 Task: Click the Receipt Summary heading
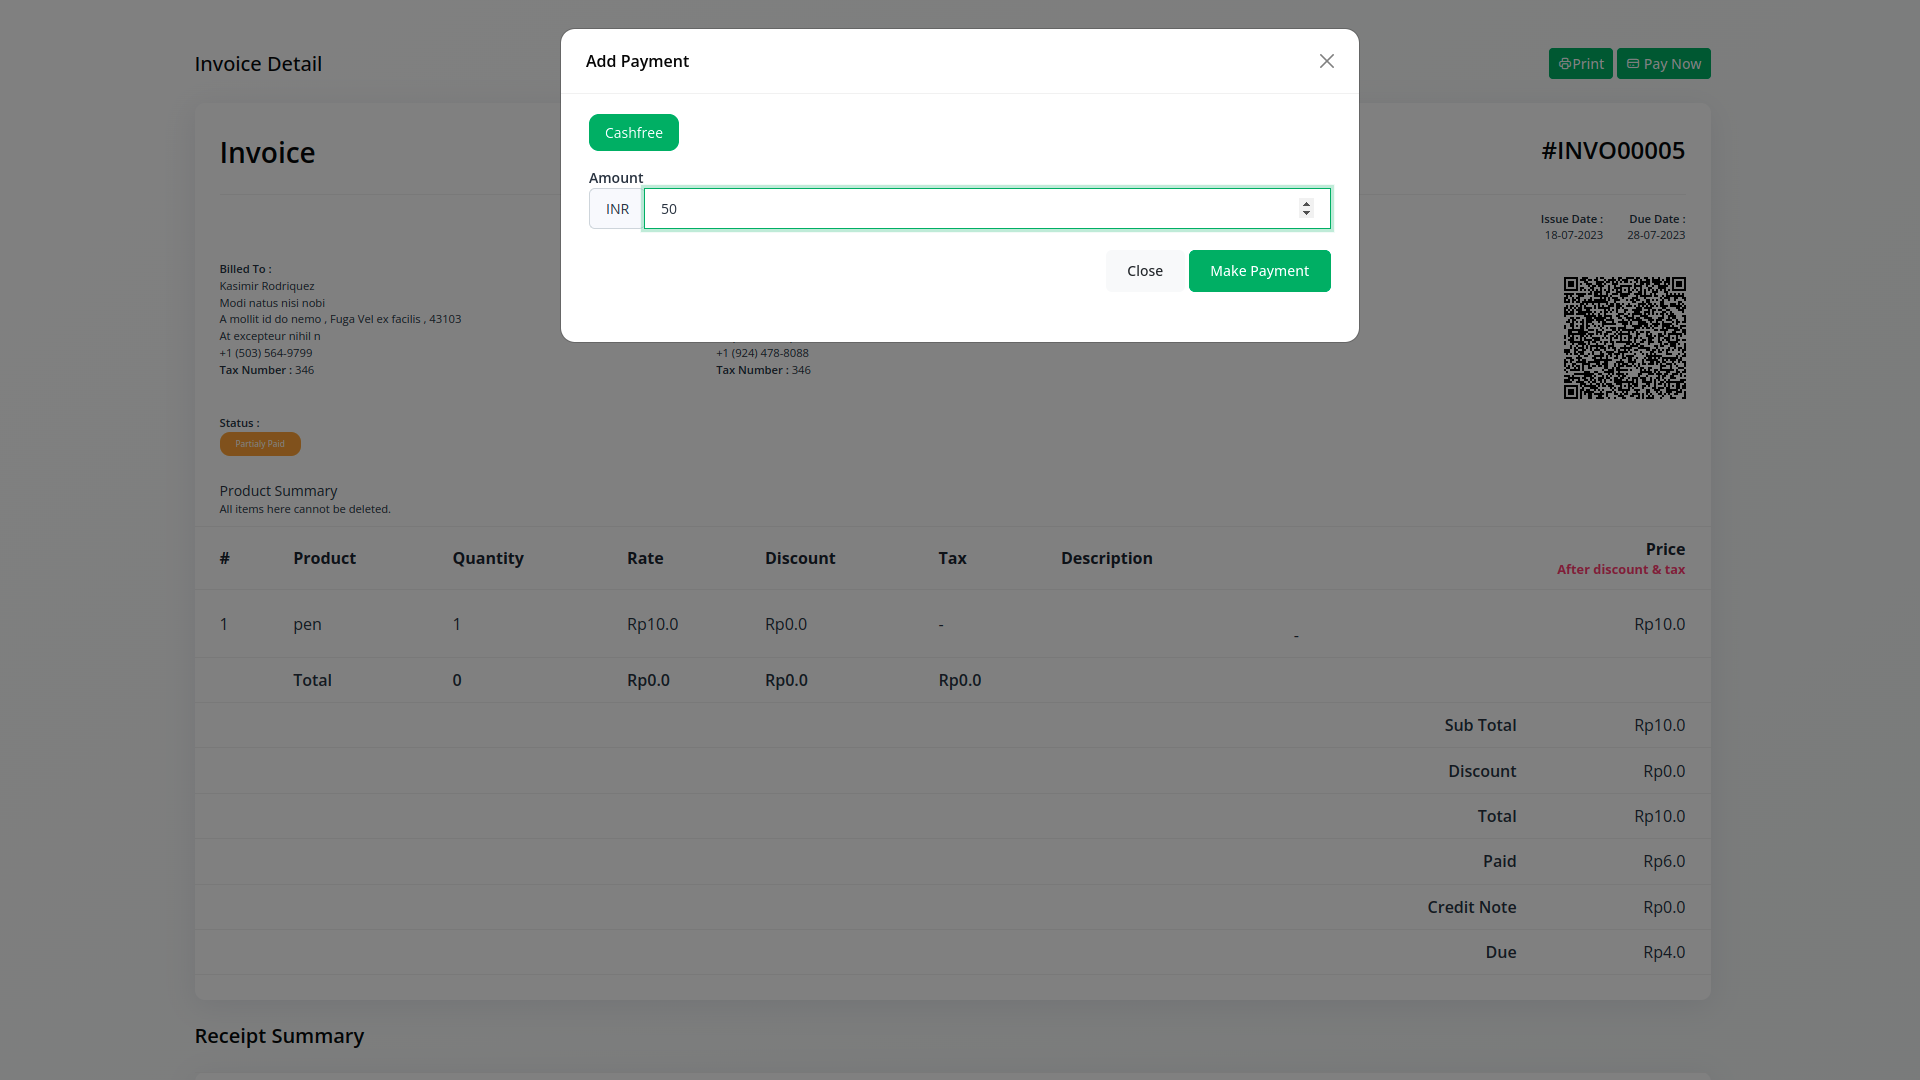coord(279,1036)
